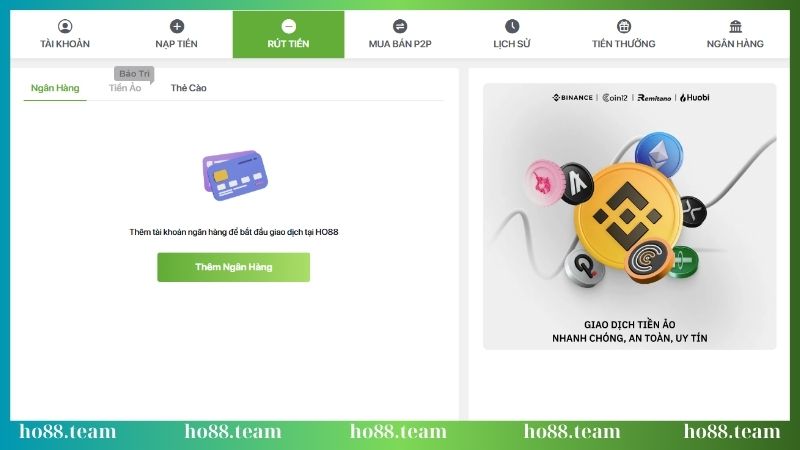Open the Mua Bán P2P swap icon
The height and width of the screenshot is (450, 800).
point(400,26)
